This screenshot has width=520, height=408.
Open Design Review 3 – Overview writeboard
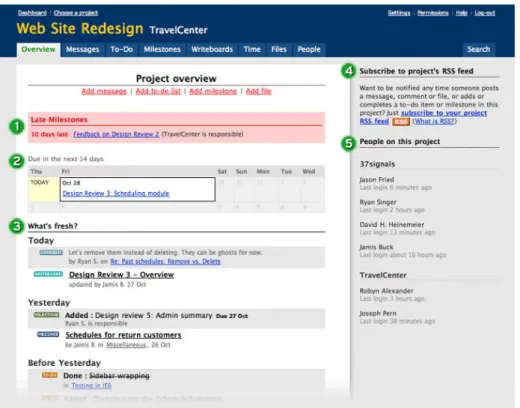coord(122,275)
